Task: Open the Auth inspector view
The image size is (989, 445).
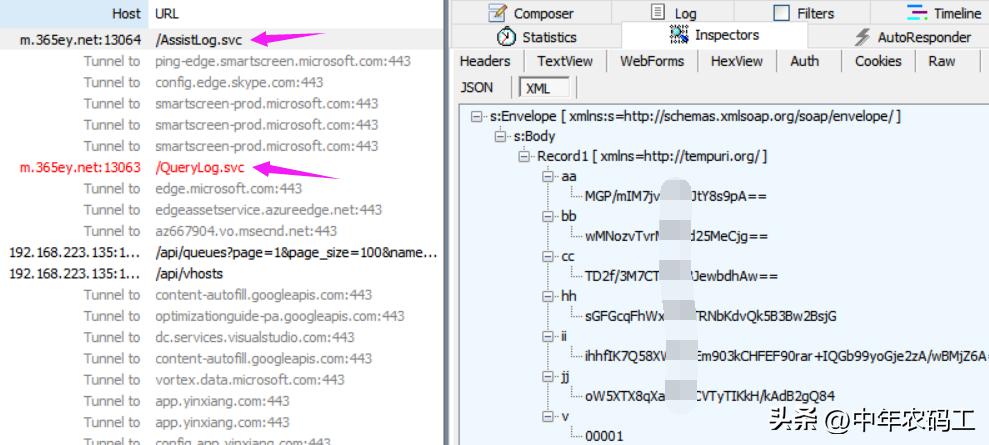Action: [x=805, y=61]
